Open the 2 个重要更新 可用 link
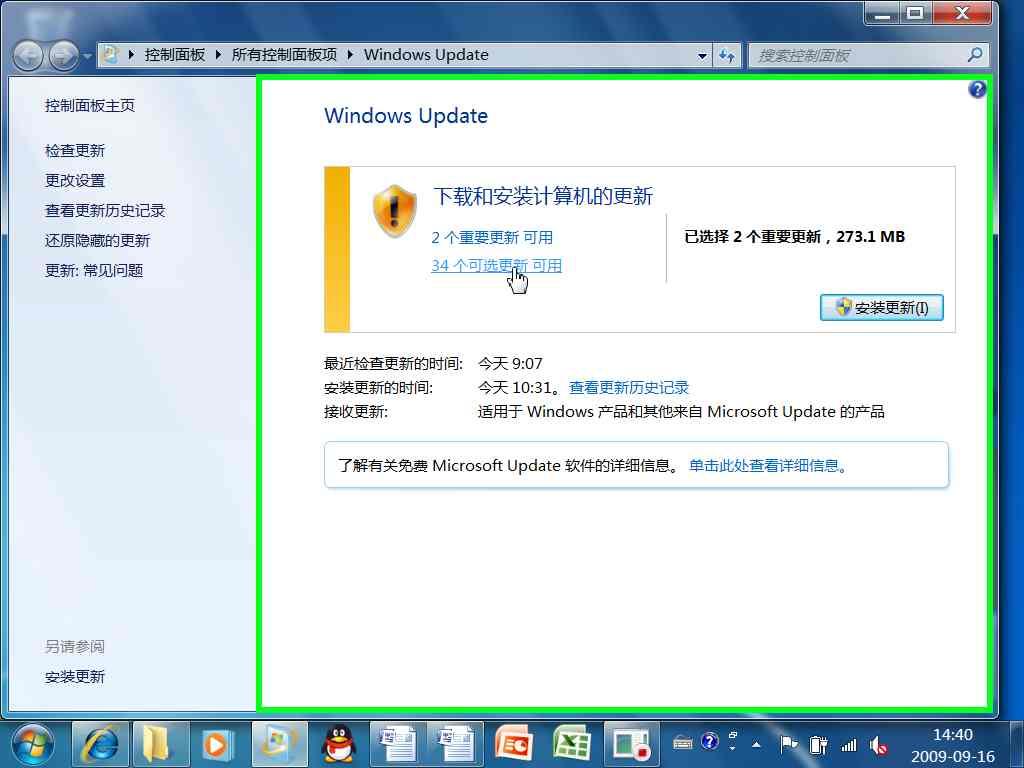1024x768 pixels. point(492,237)
